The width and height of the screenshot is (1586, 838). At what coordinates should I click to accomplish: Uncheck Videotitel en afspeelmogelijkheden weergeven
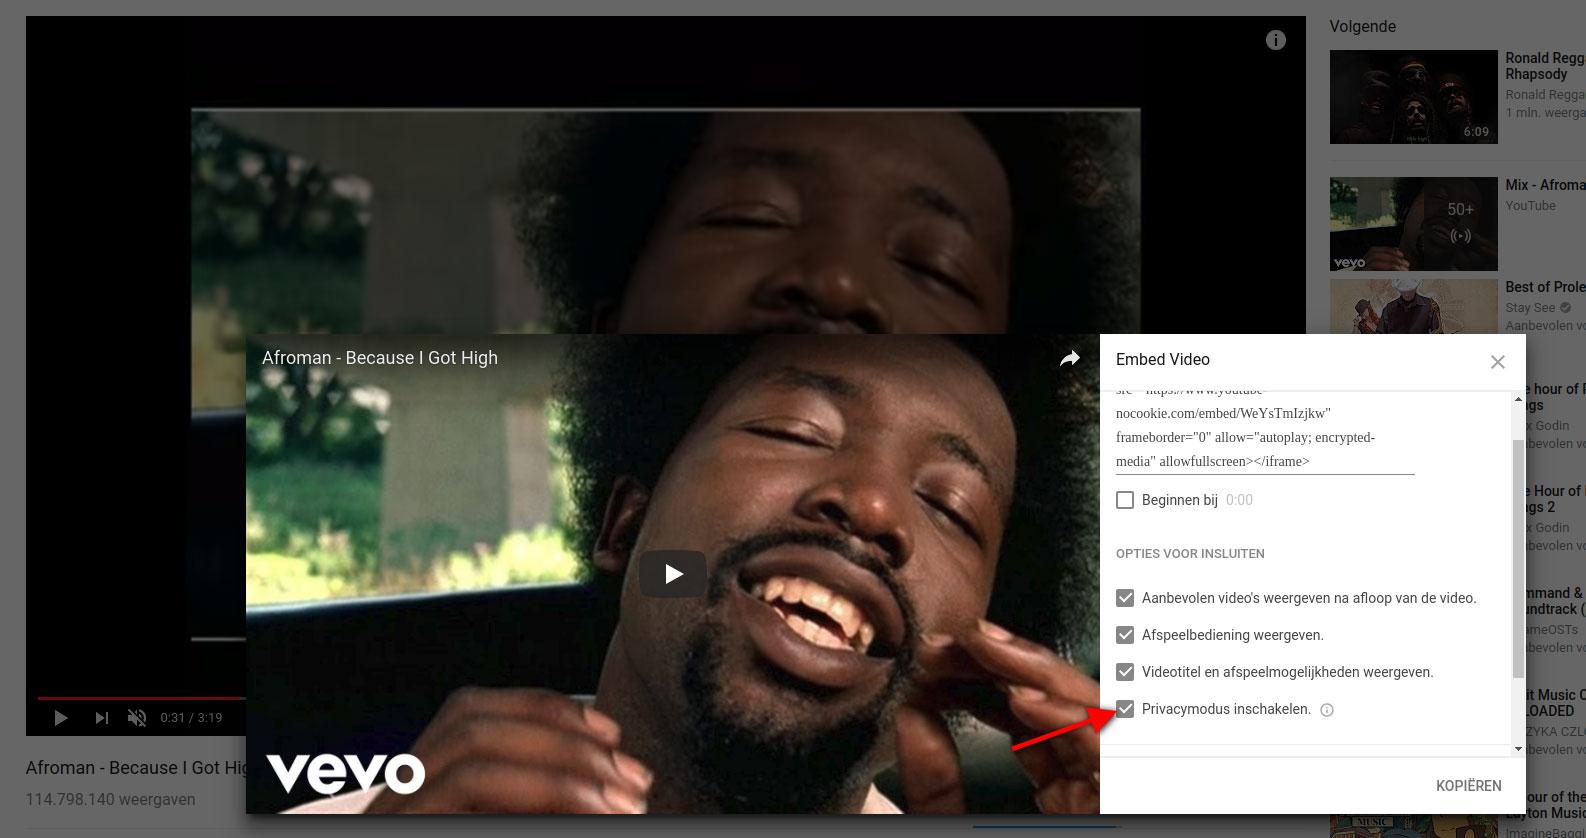coord(1125,672)
